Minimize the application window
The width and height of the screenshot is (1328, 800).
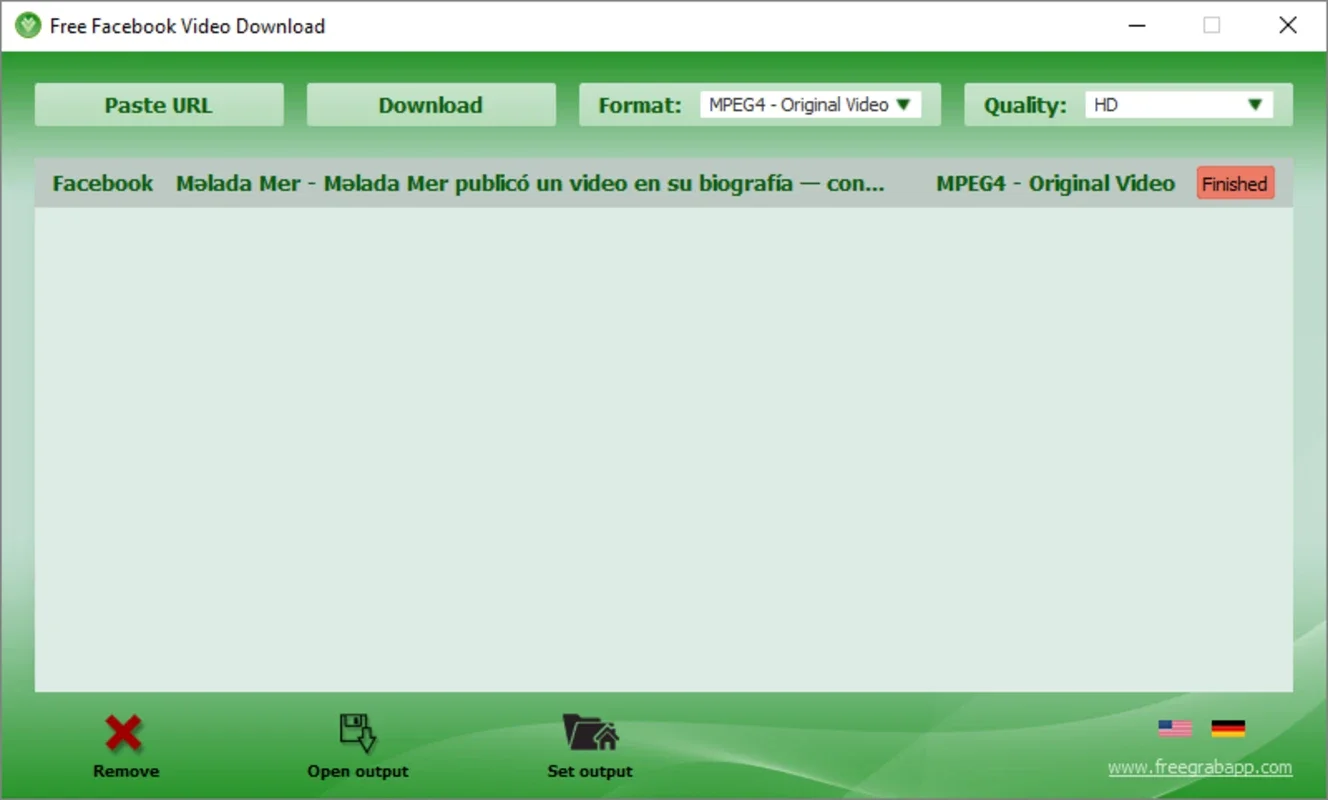(1136, 26)
